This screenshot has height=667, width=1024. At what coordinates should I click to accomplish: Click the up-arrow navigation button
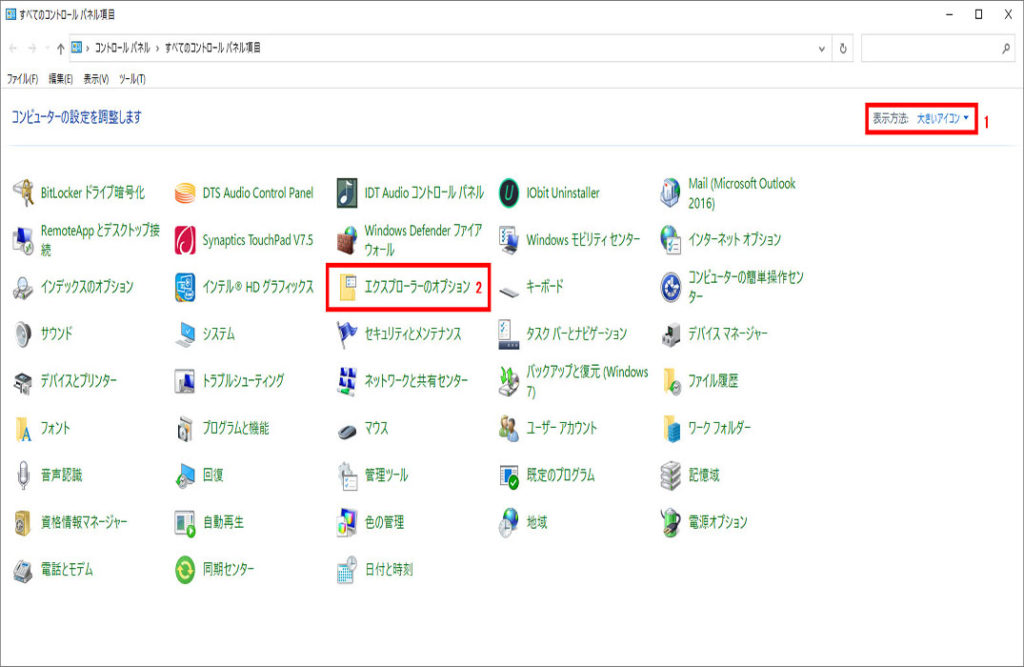61,48
